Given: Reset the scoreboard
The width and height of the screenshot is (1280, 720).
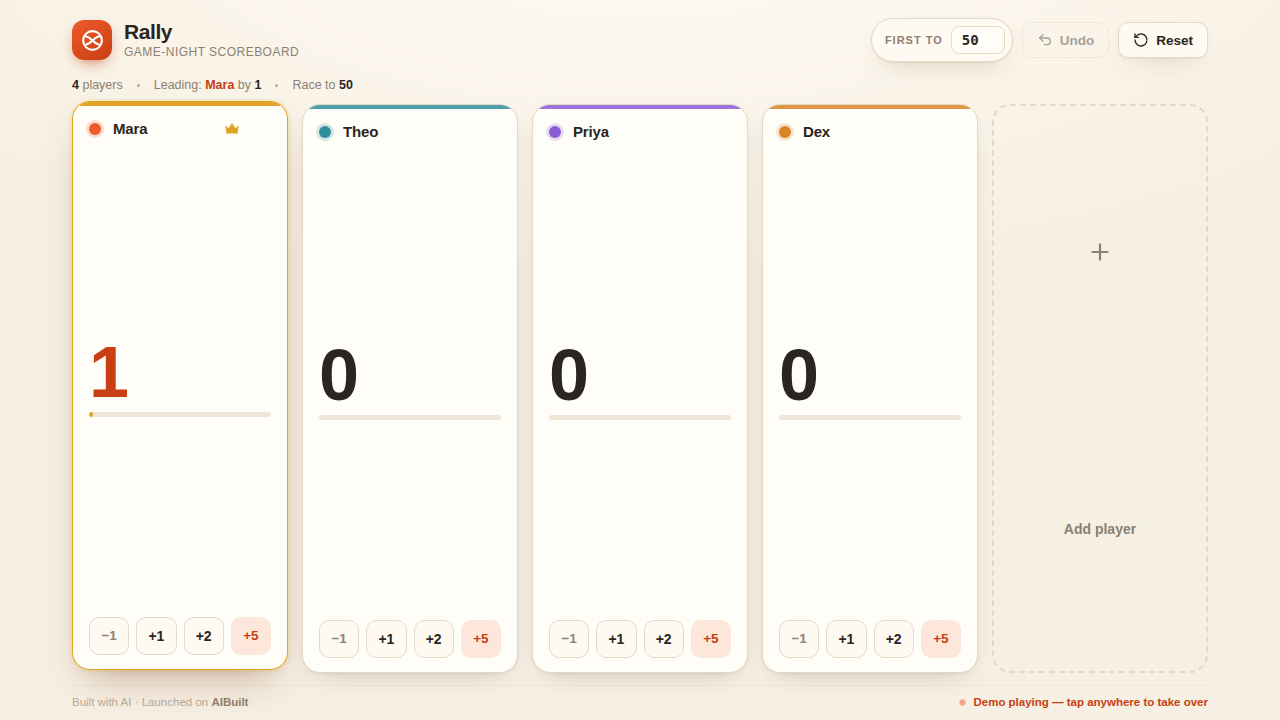Looking at the screenshot, I should tap(1163, 40).
